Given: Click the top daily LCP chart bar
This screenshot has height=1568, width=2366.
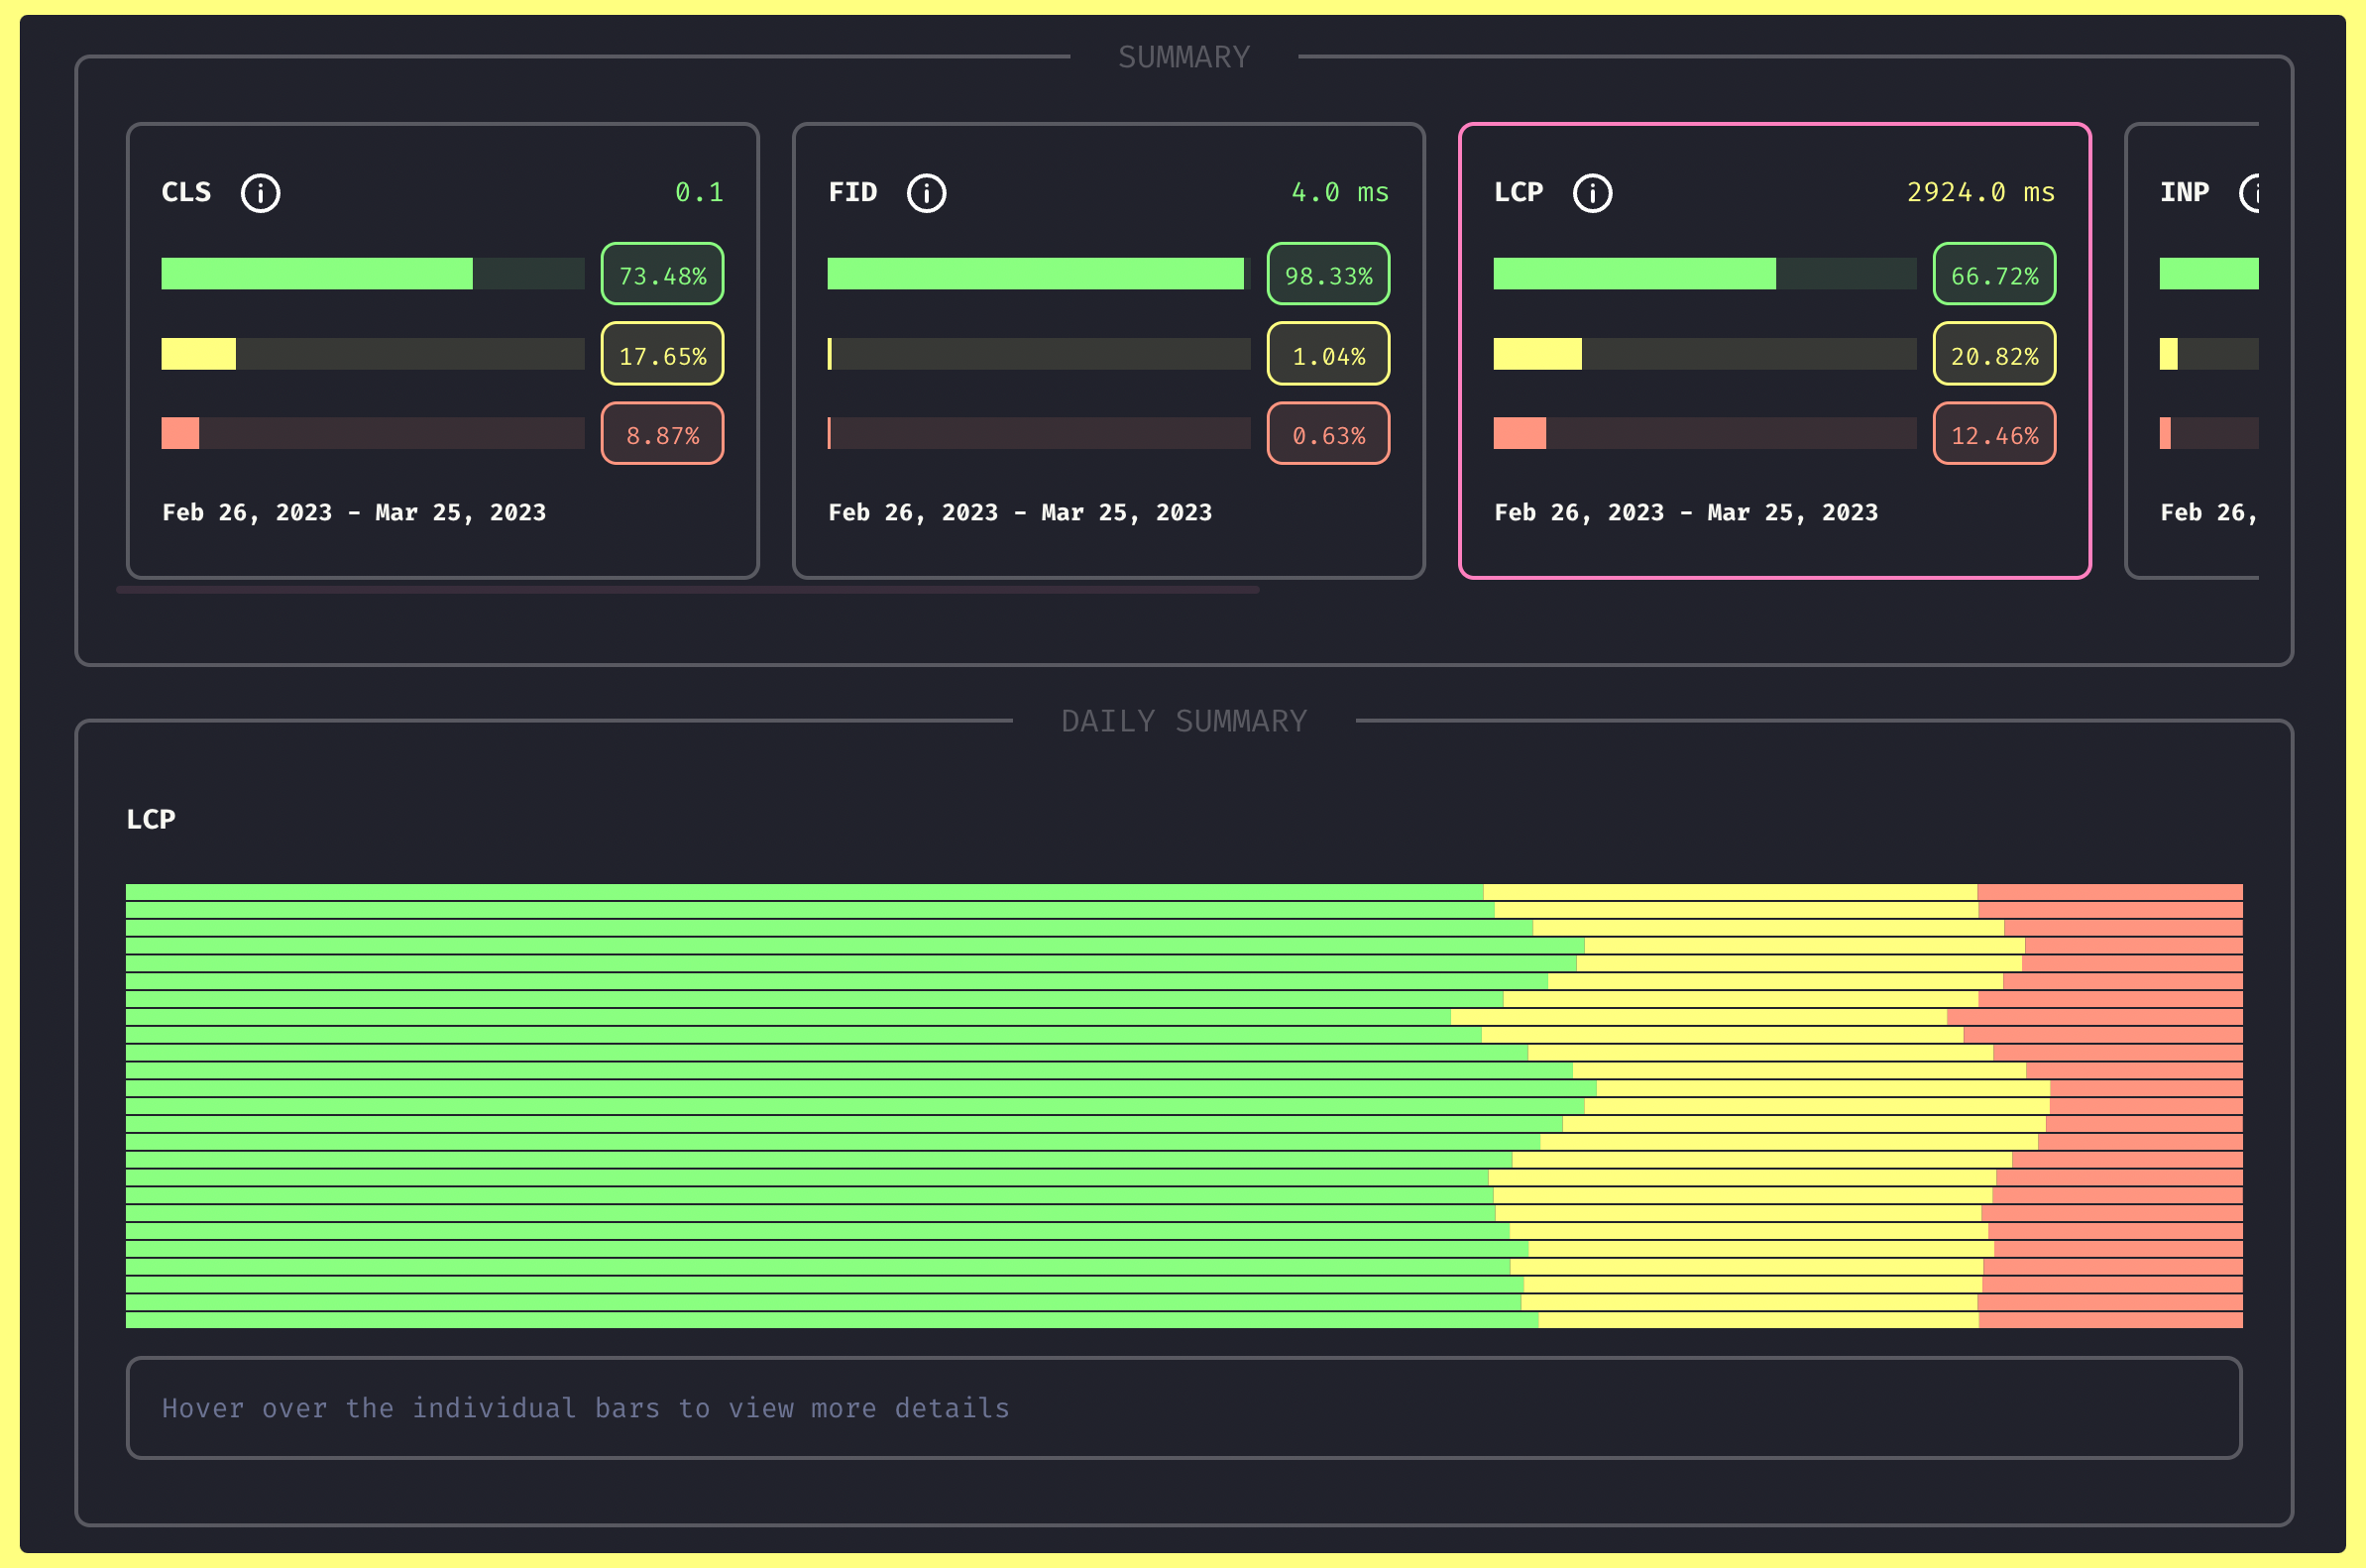Looking at the screenshot, I should pyautogui.click(x=1184, y=892).
